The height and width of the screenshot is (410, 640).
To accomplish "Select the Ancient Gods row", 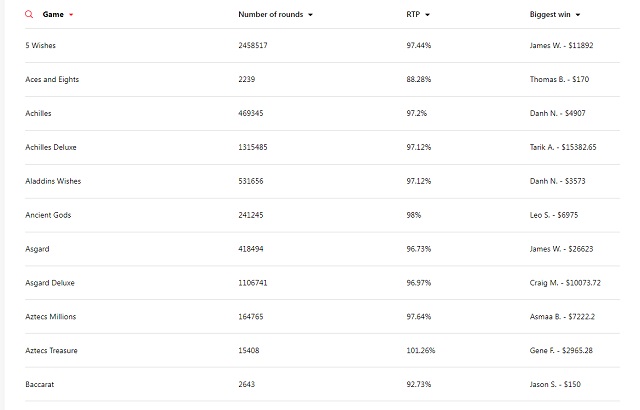I will click(x=322, y=215).
